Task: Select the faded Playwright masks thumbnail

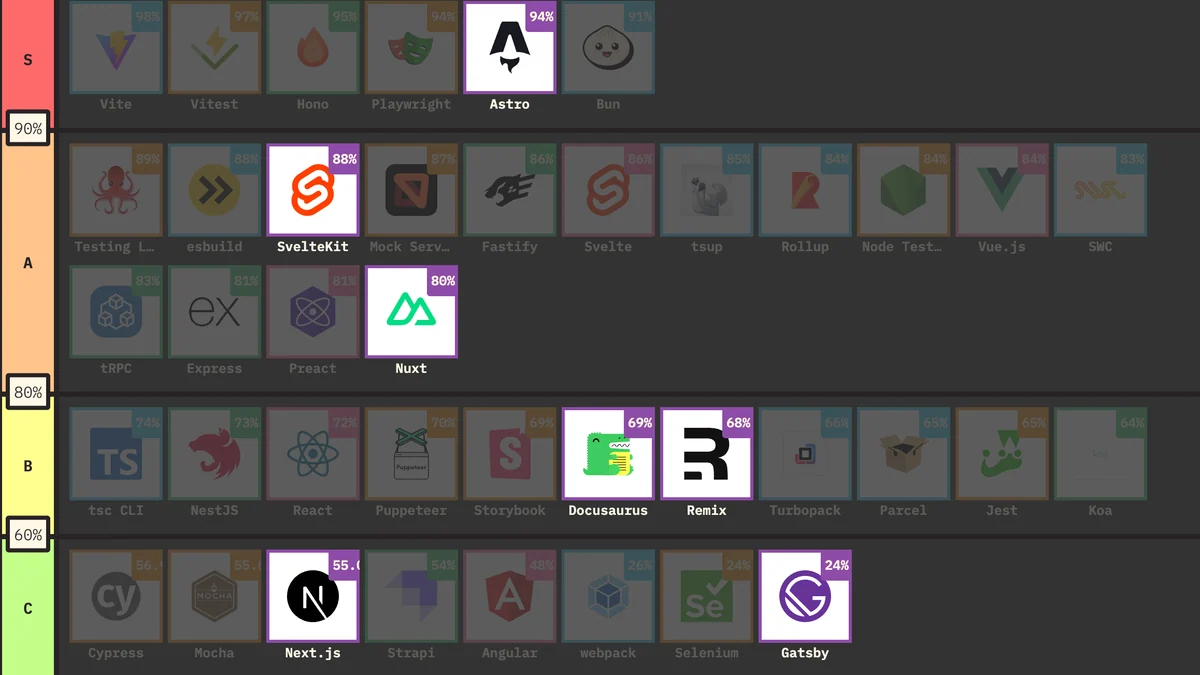Action: tap(411, 48)
